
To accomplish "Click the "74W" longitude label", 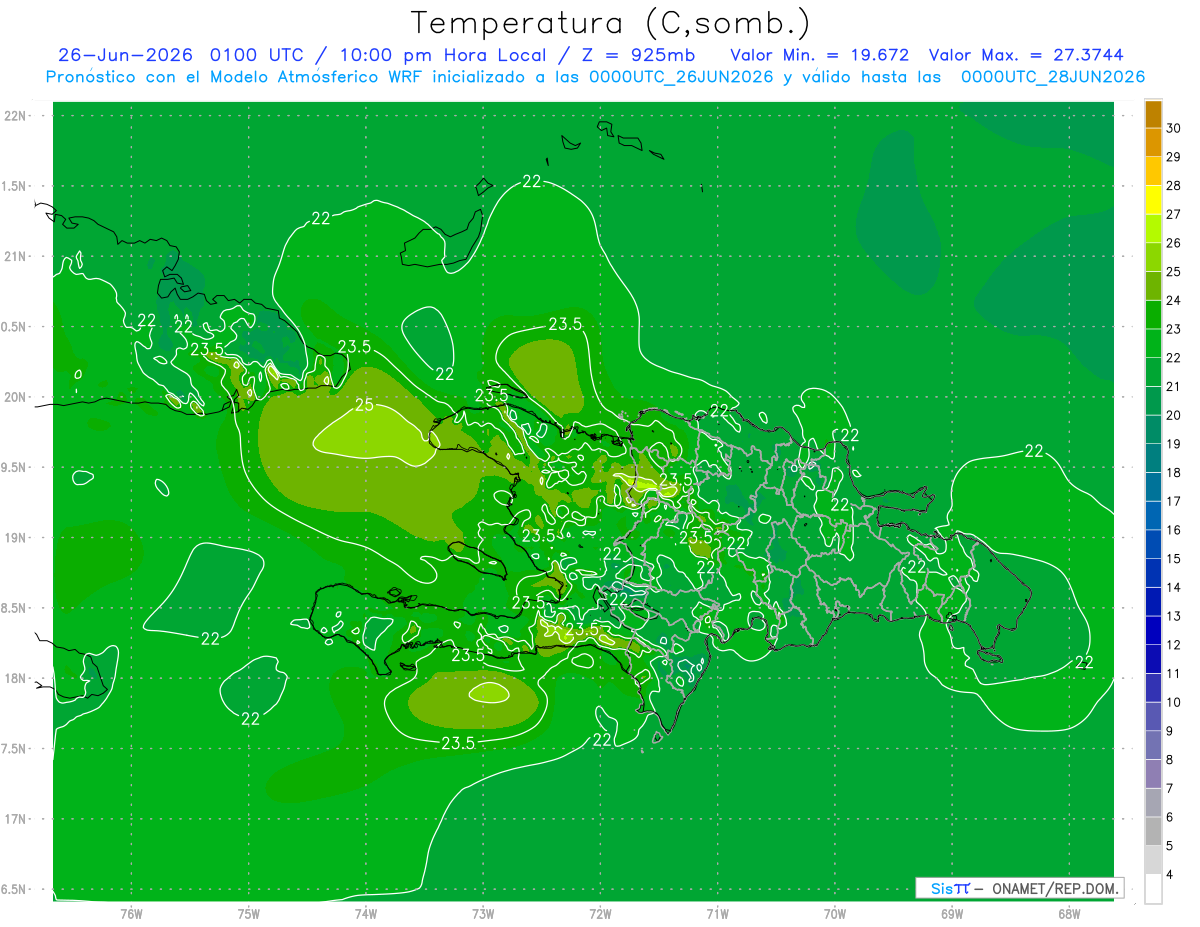I will click(x=365, y=914).
